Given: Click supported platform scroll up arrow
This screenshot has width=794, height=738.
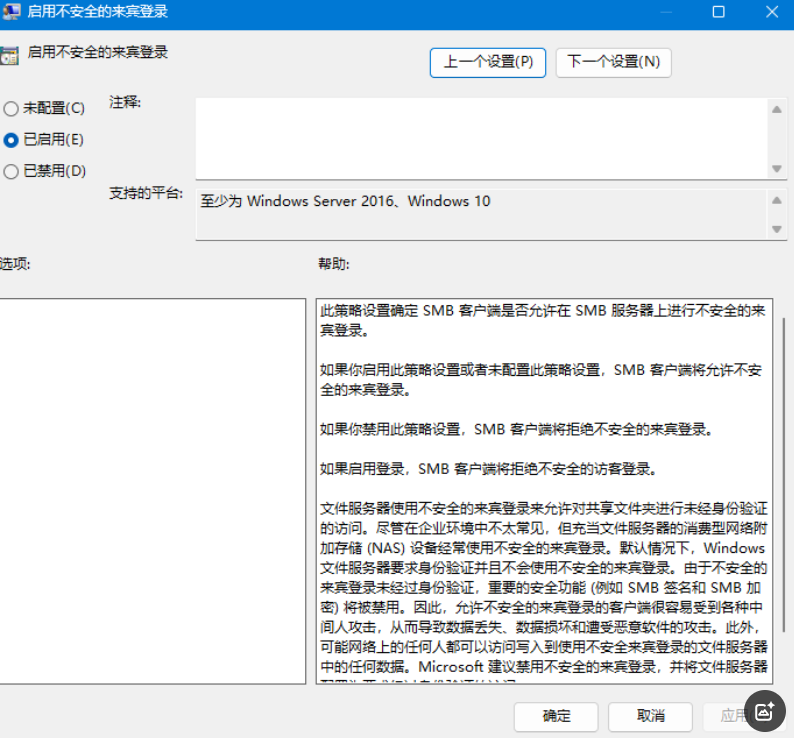Looking at the screenshot, I should click(777, 201).
